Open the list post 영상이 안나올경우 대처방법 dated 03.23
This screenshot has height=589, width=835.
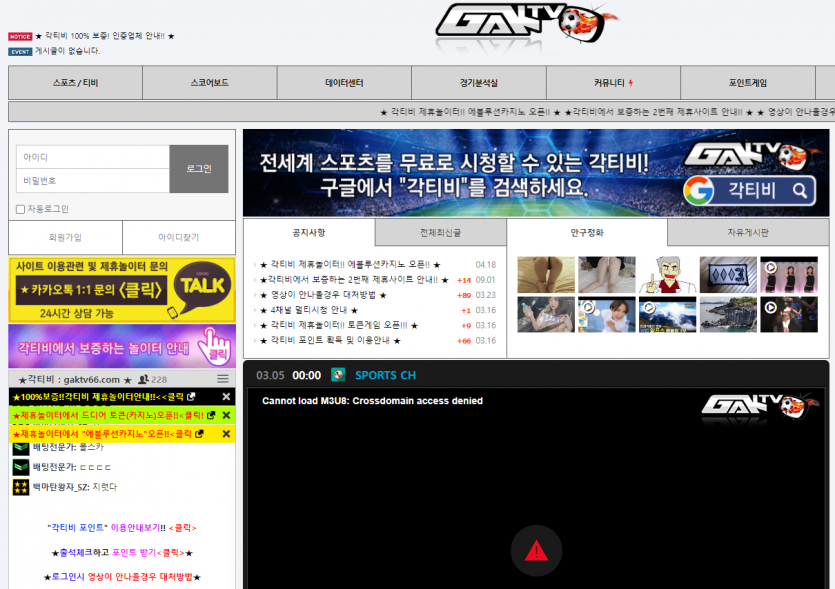(323, 295)
